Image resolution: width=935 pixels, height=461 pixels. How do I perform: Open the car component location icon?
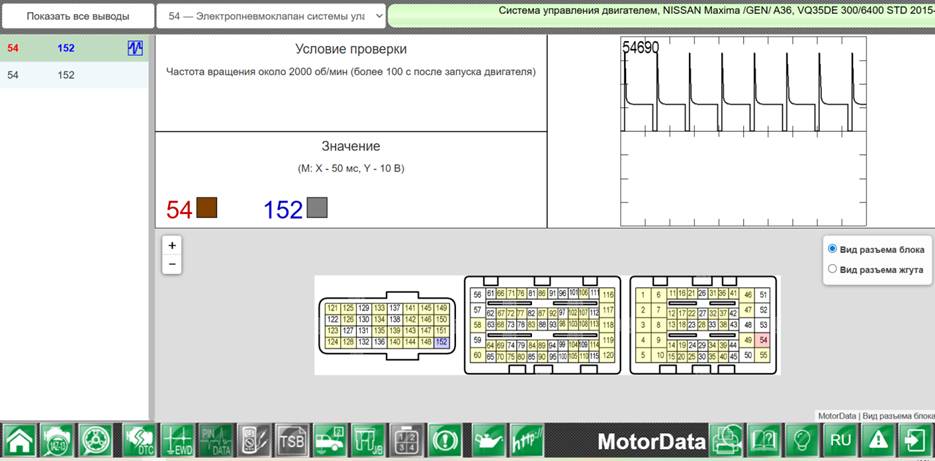(x=330, y=441)
